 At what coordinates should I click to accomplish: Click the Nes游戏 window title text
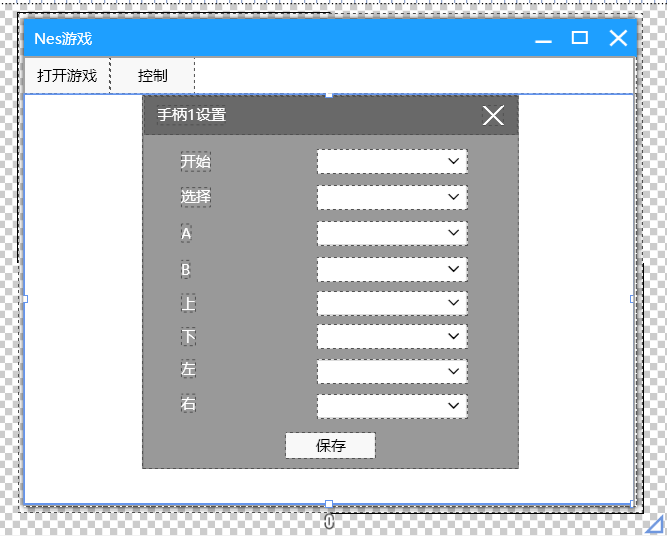coord(63,39)
